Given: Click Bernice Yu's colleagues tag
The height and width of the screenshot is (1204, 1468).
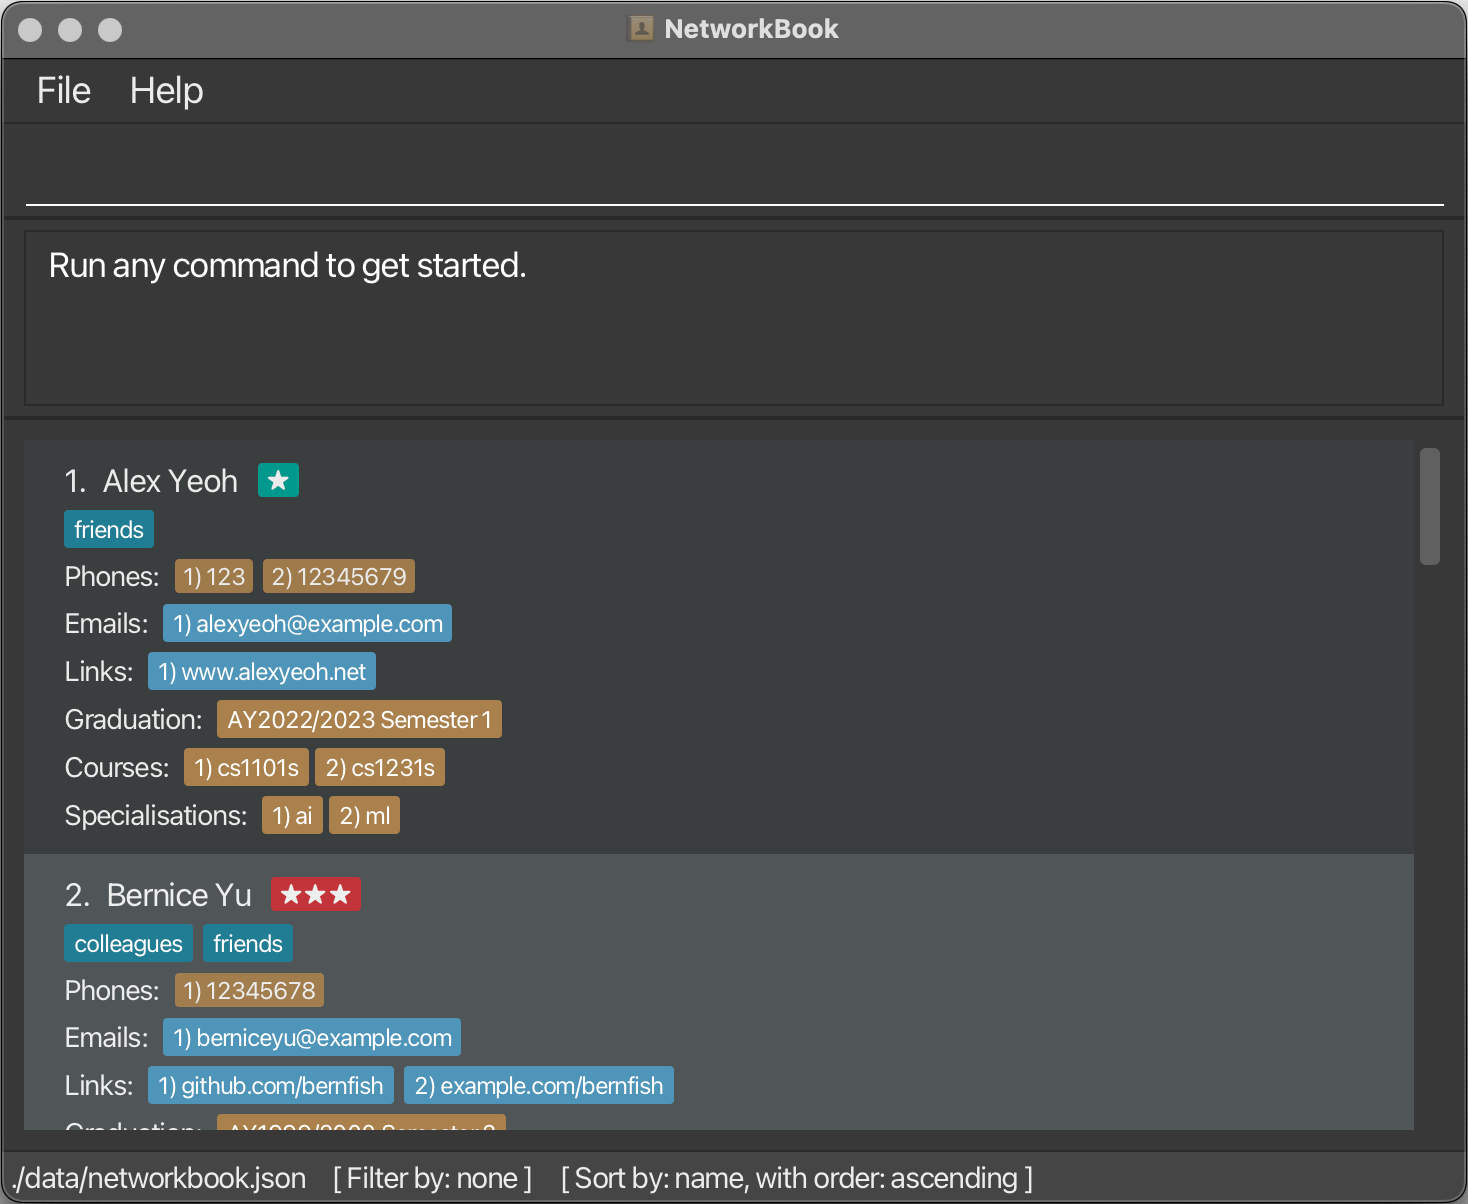Looking at the screenshot, I should click(x=129, y=943).
